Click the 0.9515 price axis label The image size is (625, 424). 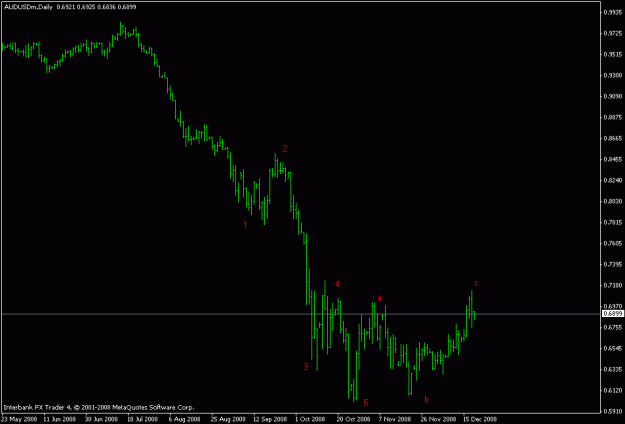[613, 55]
